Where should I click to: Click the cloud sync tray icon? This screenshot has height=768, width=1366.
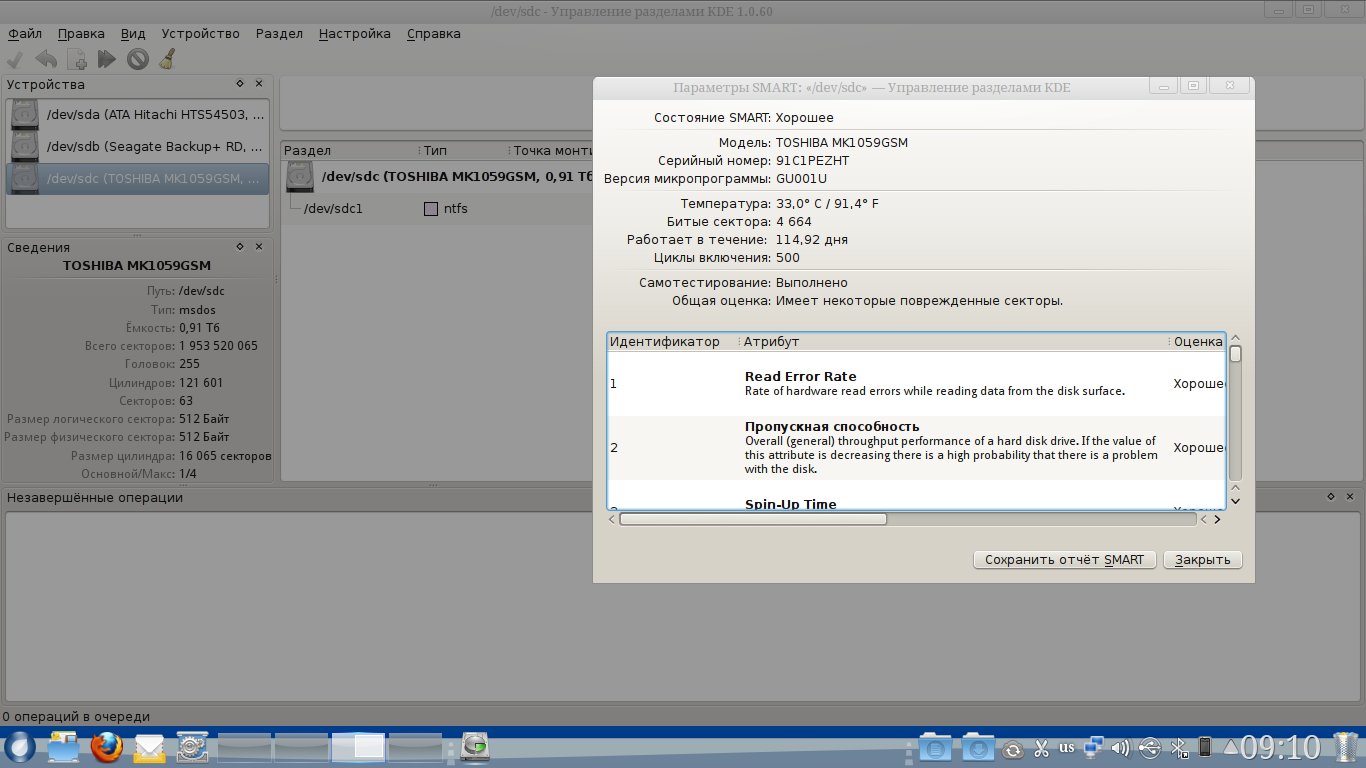(1013, 749)
